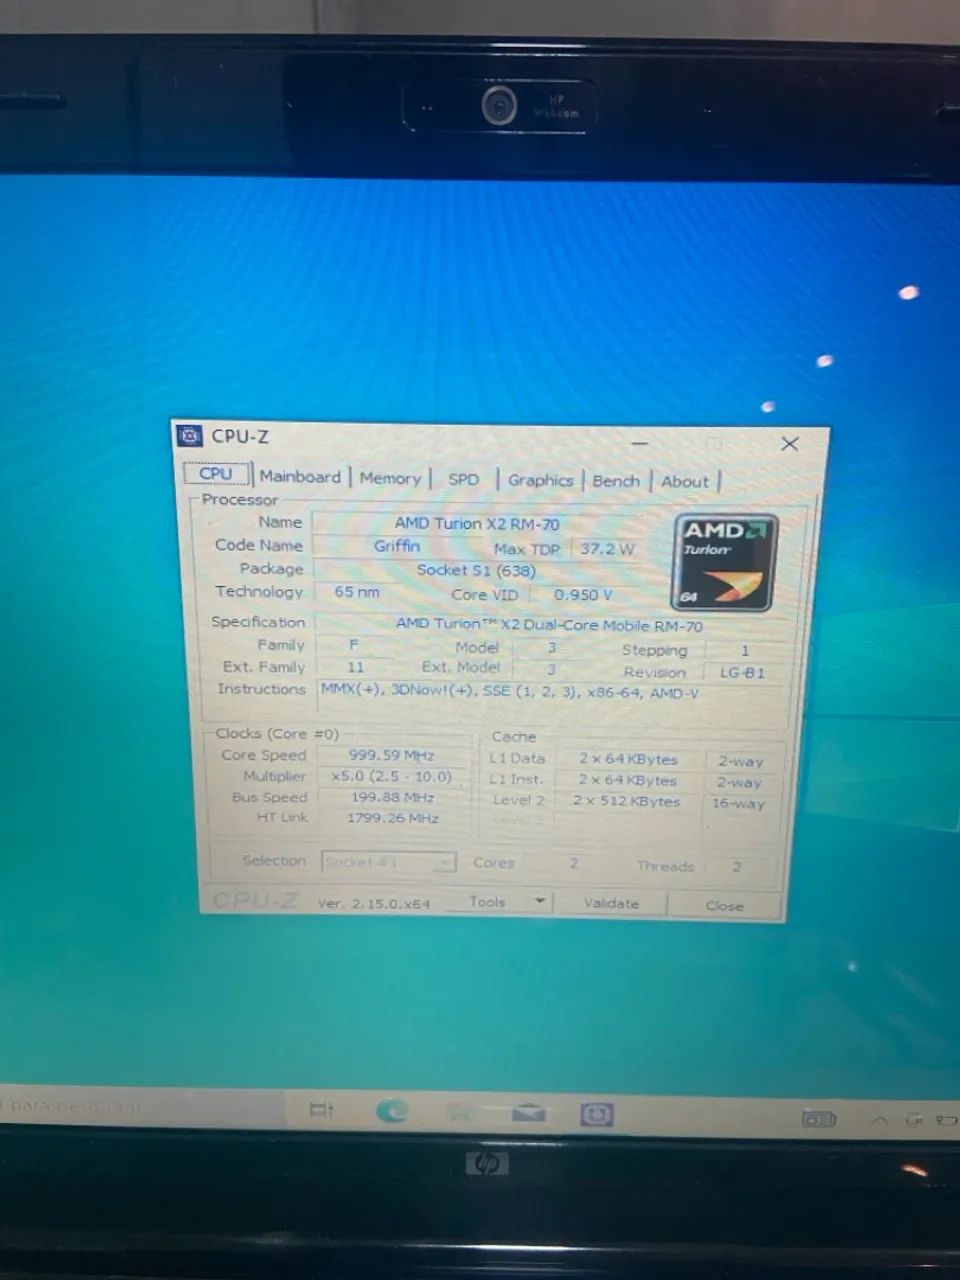
Task: Click the L1 Data value 2 x 64 KBytes
Action: click(x=628, y=760)
